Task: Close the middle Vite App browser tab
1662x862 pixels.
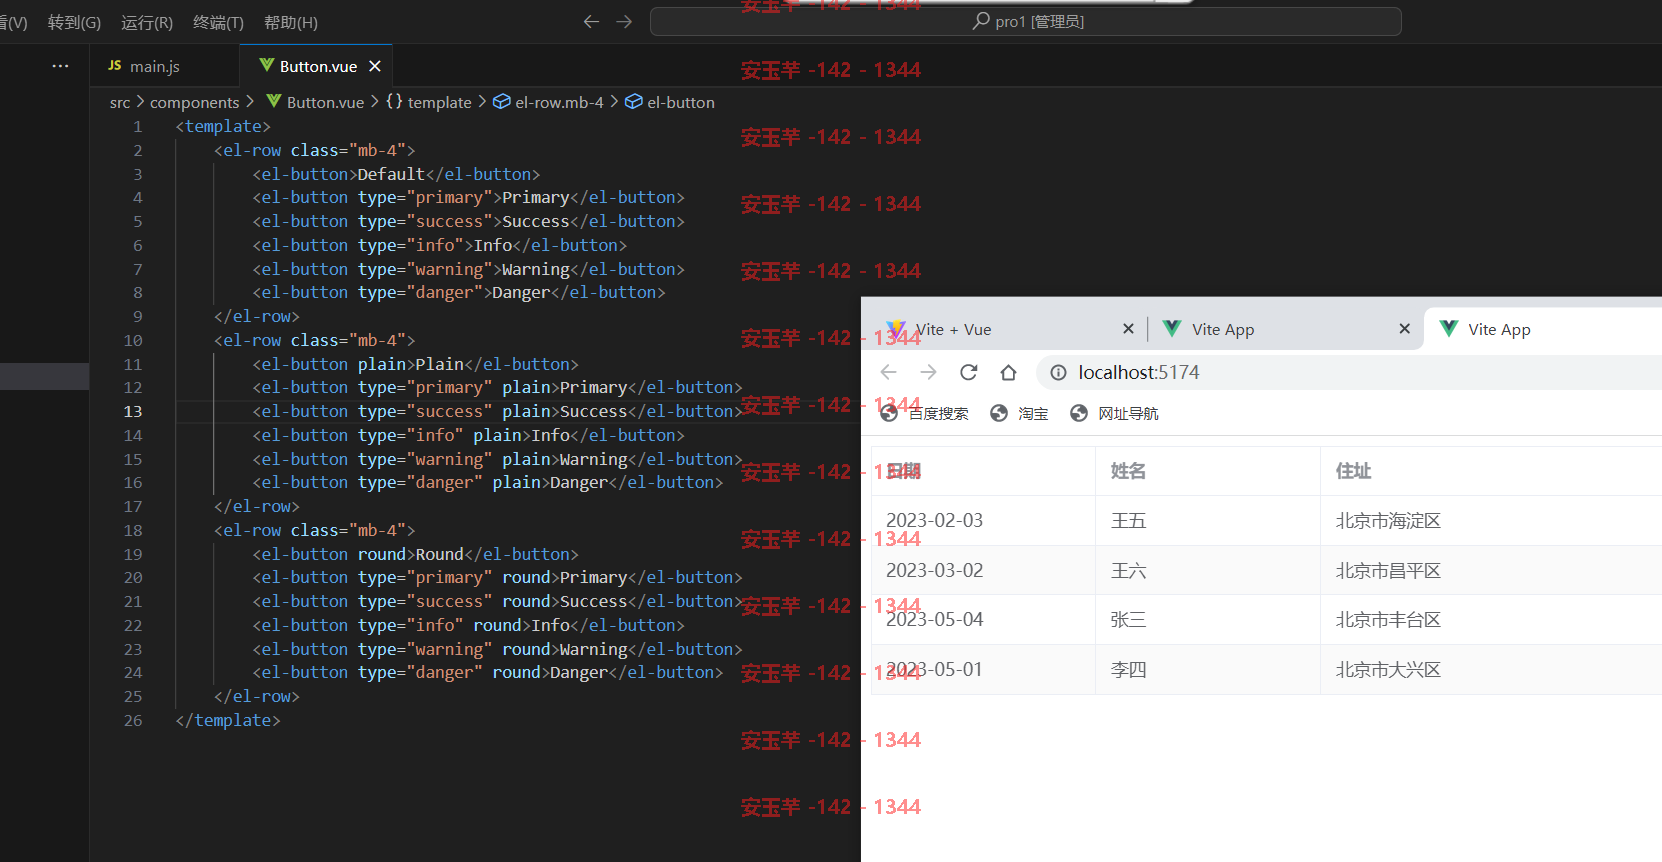Action: pos(1404,328)
